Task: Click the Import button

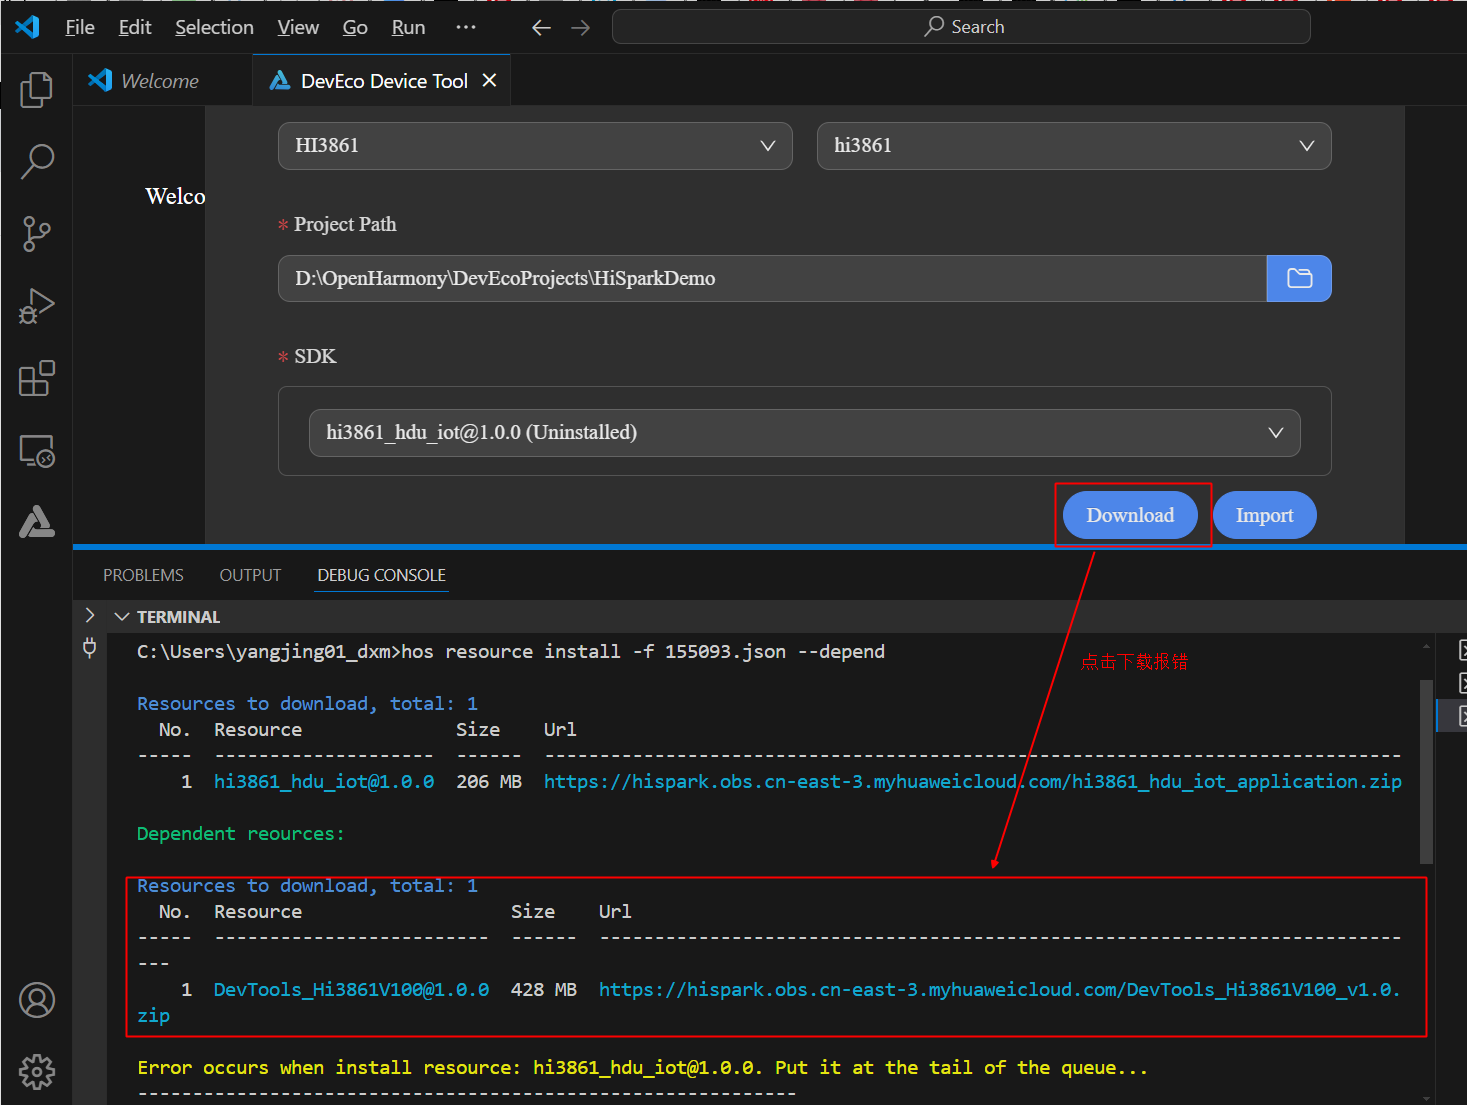Action: [x=1264, y=515]
